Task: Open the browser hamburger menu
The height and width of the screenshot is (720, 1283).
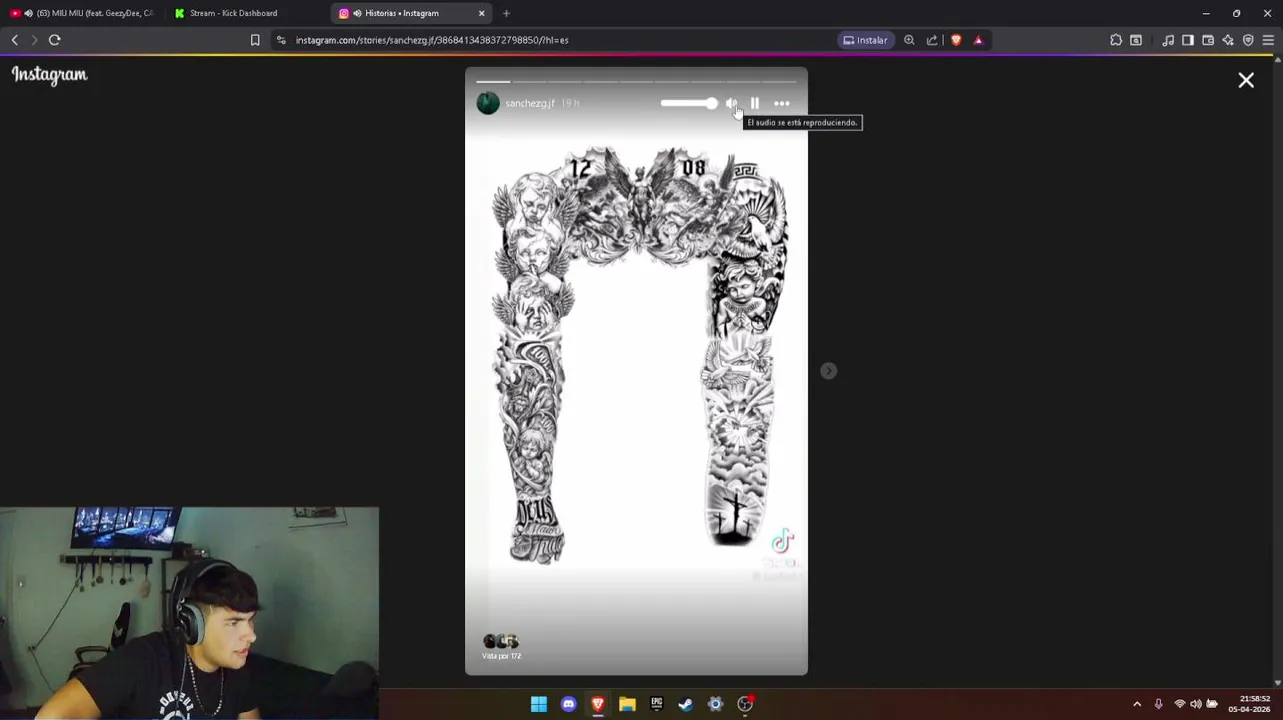Action: (1268, 40)
